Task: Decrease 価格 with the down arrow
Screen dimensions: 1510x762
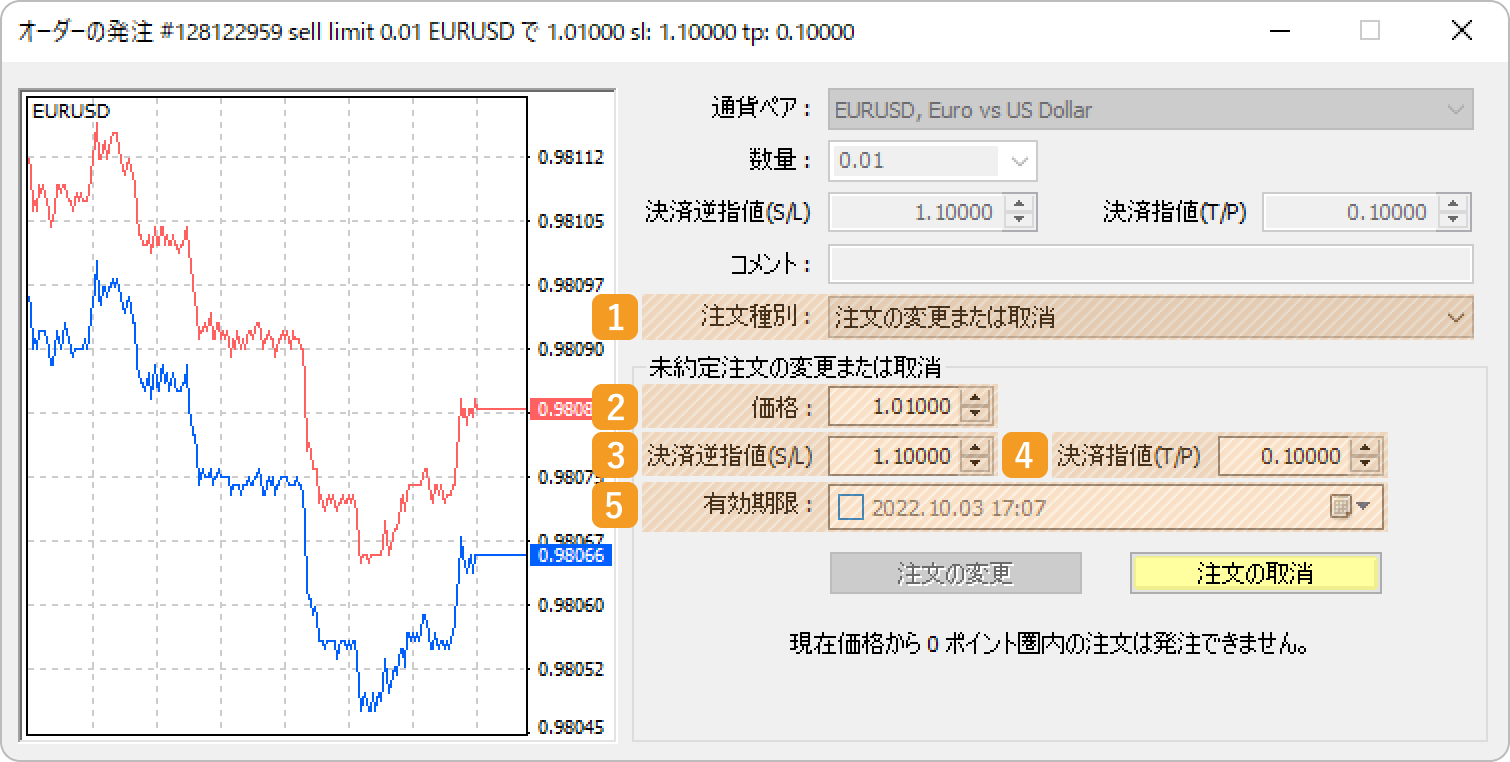Action: point(976,416)
